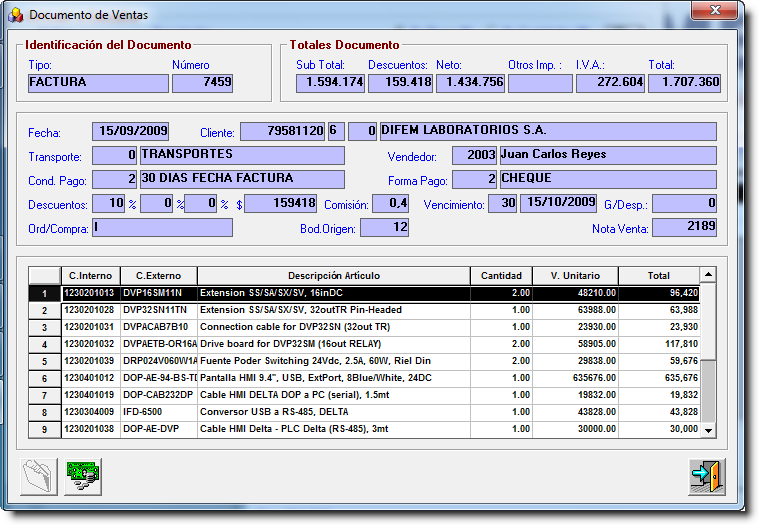The image size is (759, 525).
Task: Click the table scrollbar down arrow
Action: 708,430
